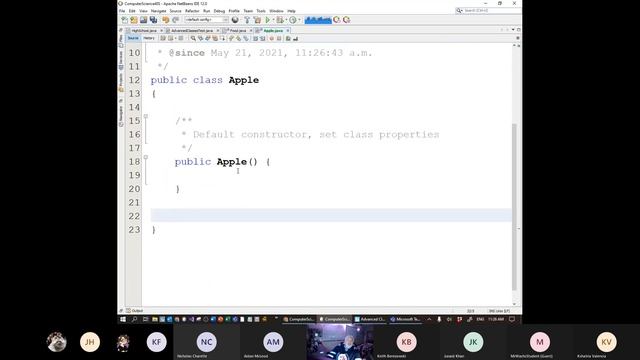Click the Profile Project toolbar icon
The width and height of the screenshot is (640, 360).
[x=293, y=20]
